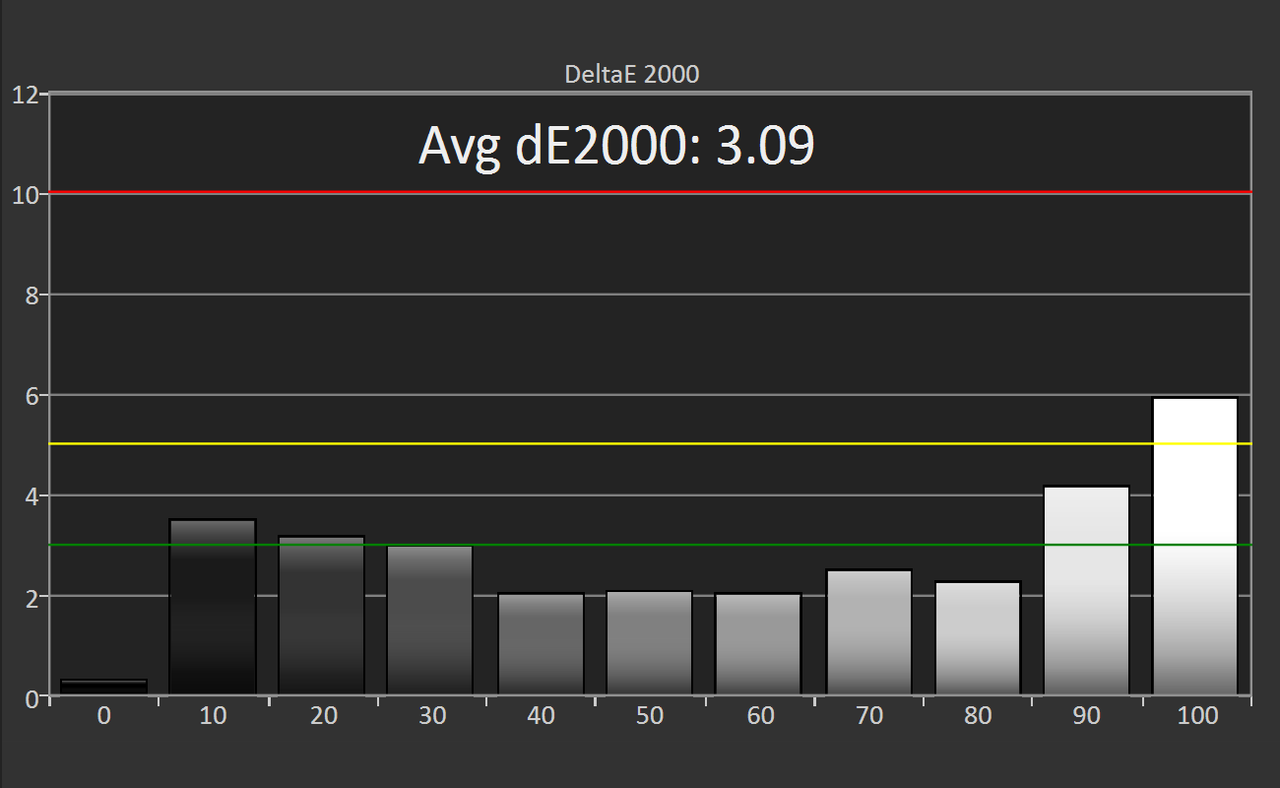Click the bar for 90 percent gray

click(x=1086, y=590)
